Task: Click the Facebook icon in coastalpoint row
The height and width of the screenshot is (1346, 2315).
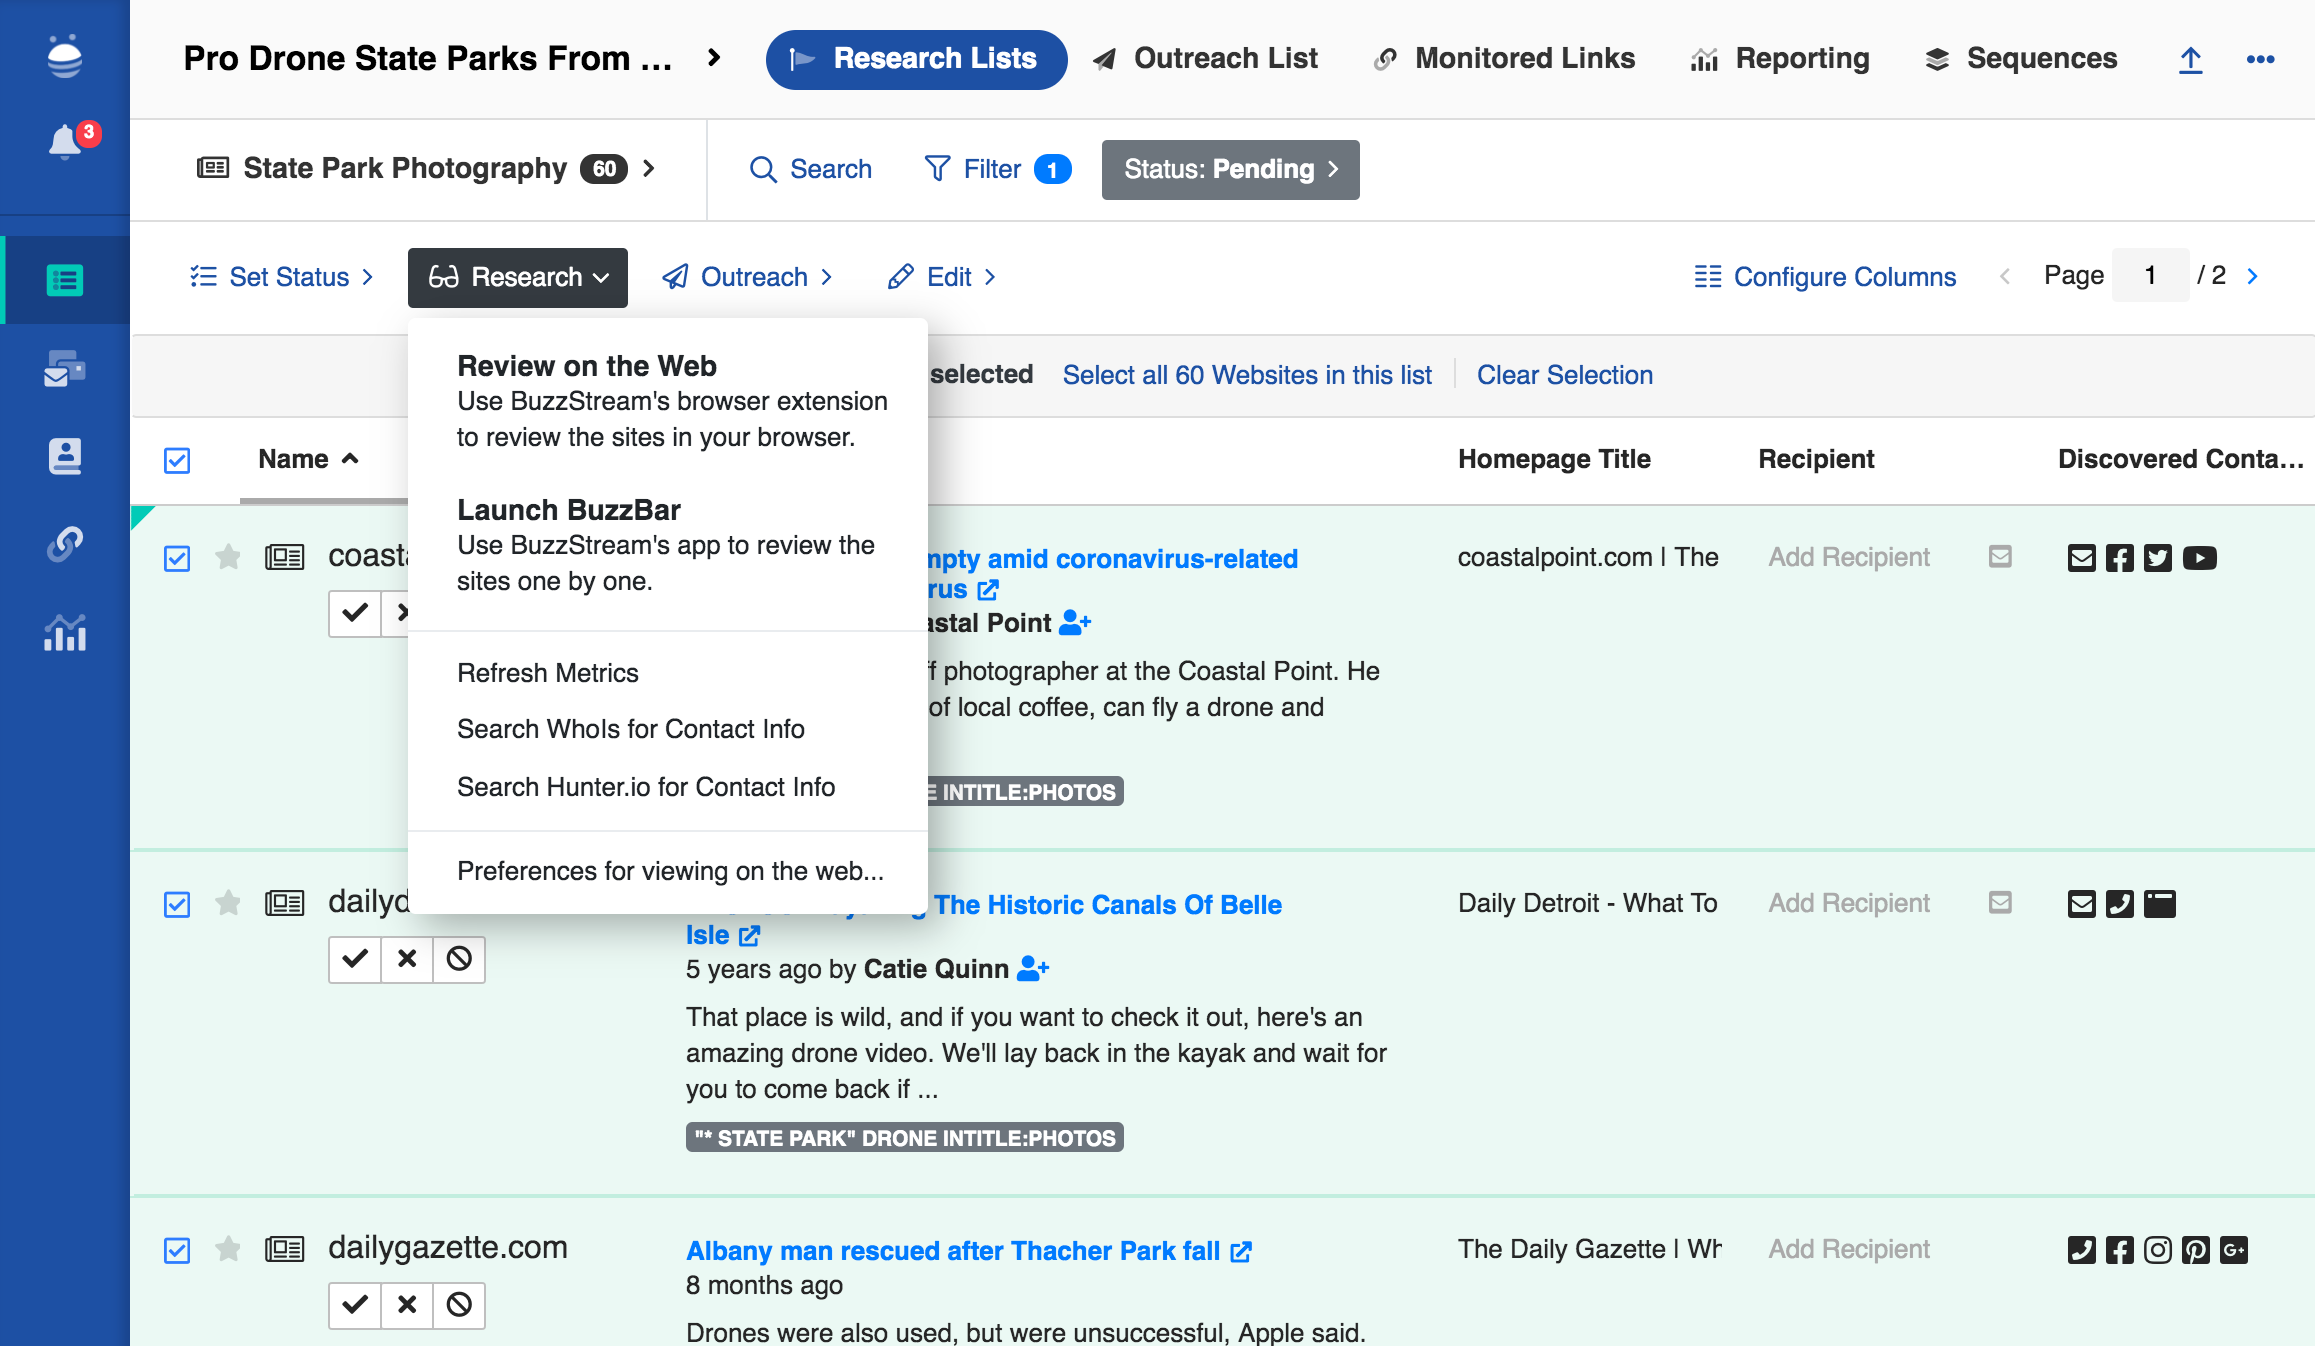Action: click(2119, 558)
